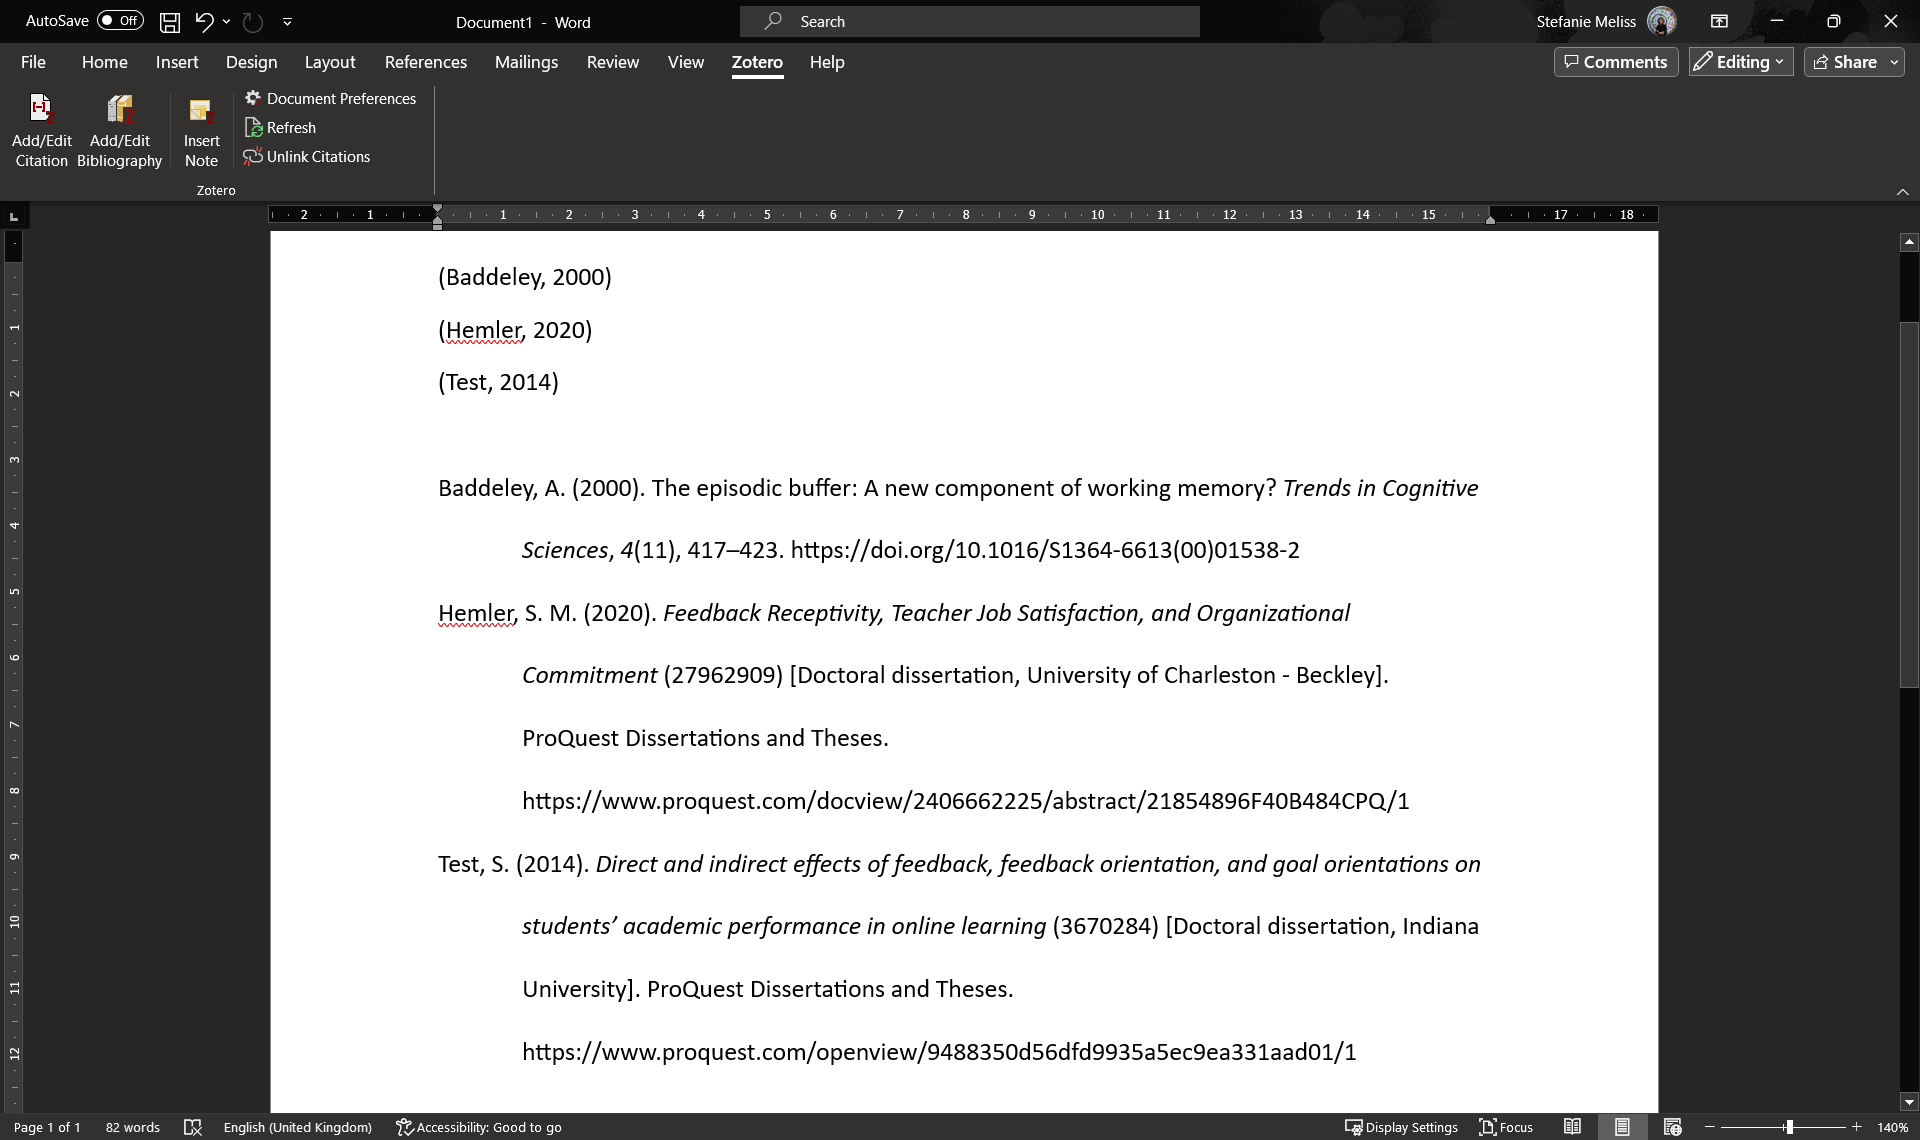
Task: Refresh Zotero citations
Action: [280, 127]
